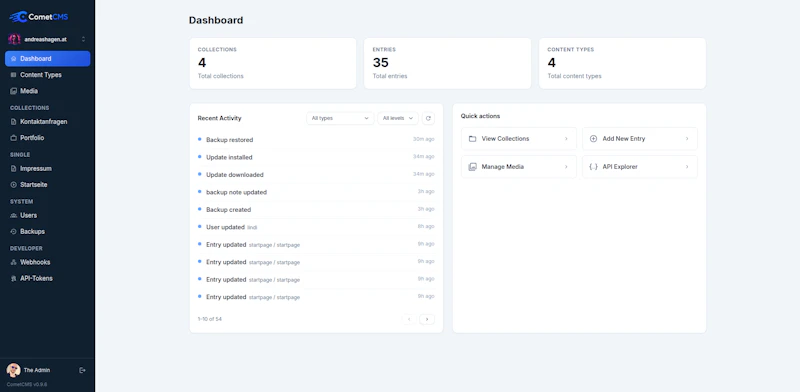Open the Dashboard menu item
The height and width of the screenshot is (392, 800).
(47, 59)
